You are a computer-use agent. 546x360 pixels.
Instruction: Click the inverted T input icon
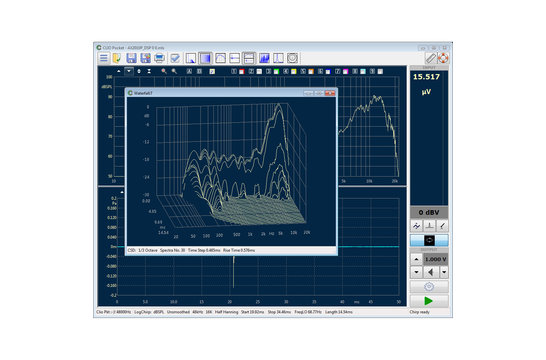[x=429, y=226]
